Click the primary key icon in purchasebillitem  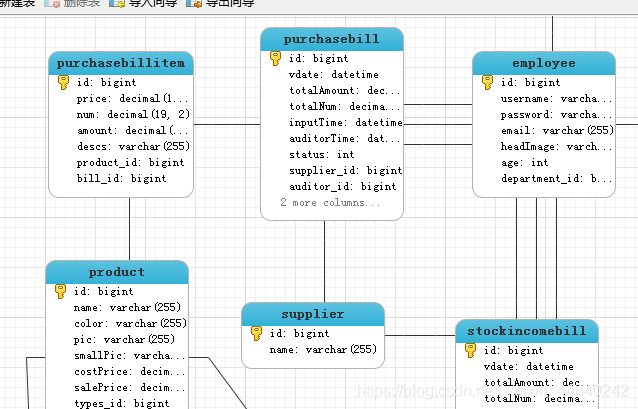coord(63,82)
